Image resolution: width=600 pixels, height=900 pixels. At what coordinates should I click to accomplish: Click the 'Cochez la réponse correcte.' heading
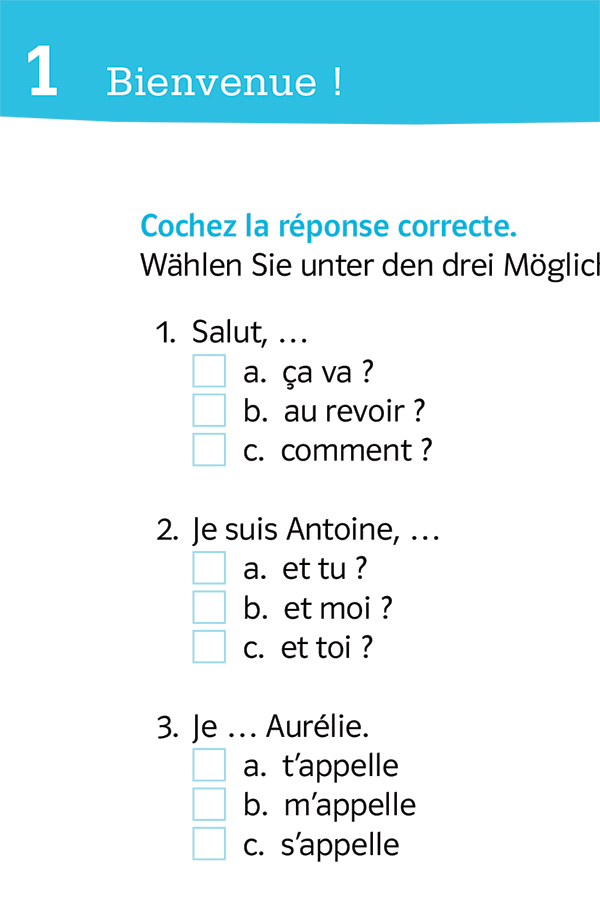coord(329,226)
